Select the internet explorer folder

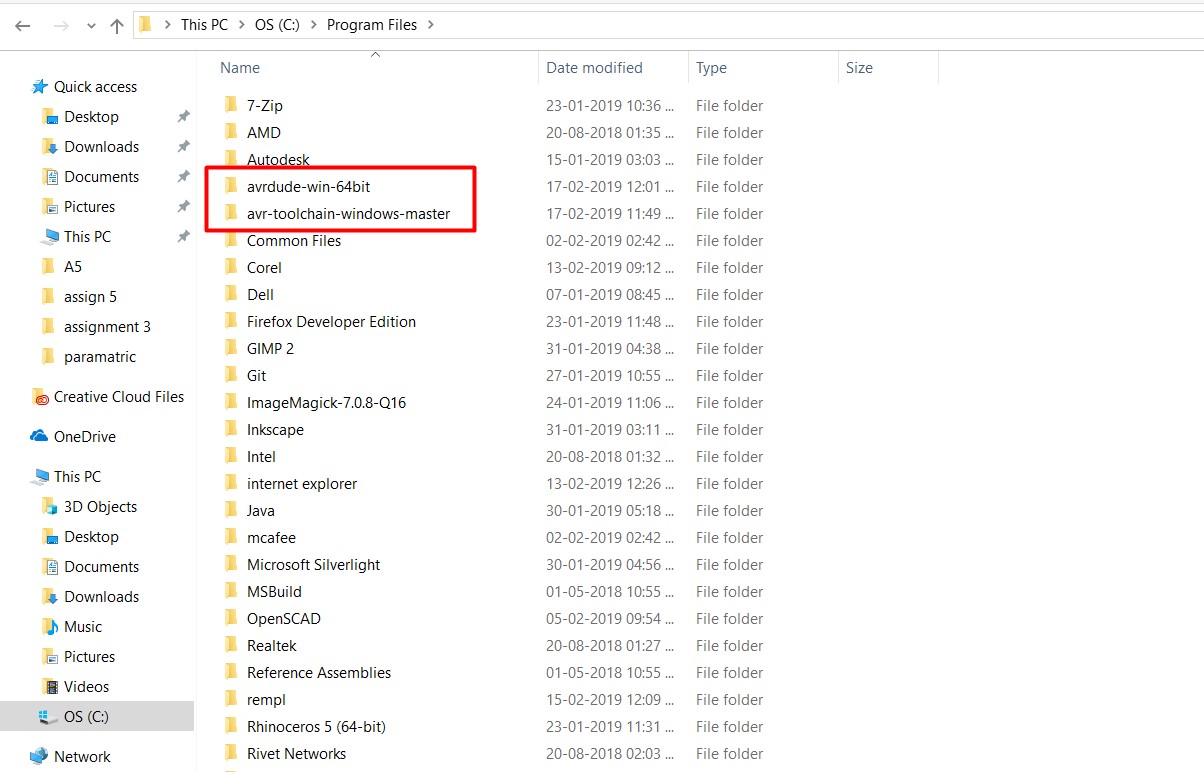302,484
